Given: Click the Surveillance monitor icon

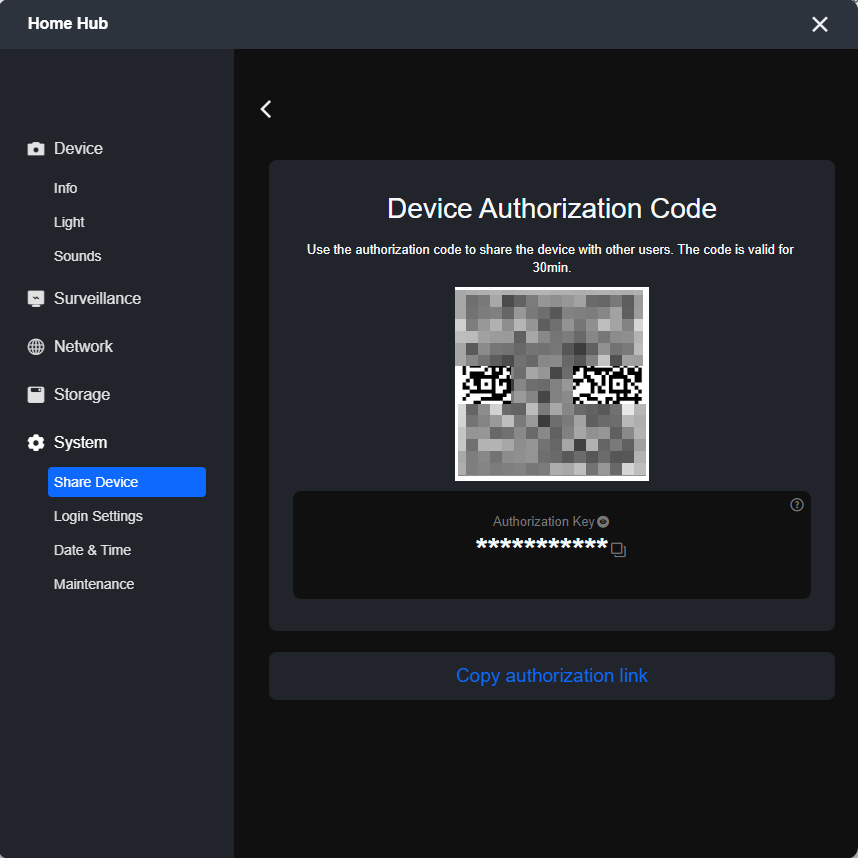Looking at the screenshot, I should click(x=36, y=299).
